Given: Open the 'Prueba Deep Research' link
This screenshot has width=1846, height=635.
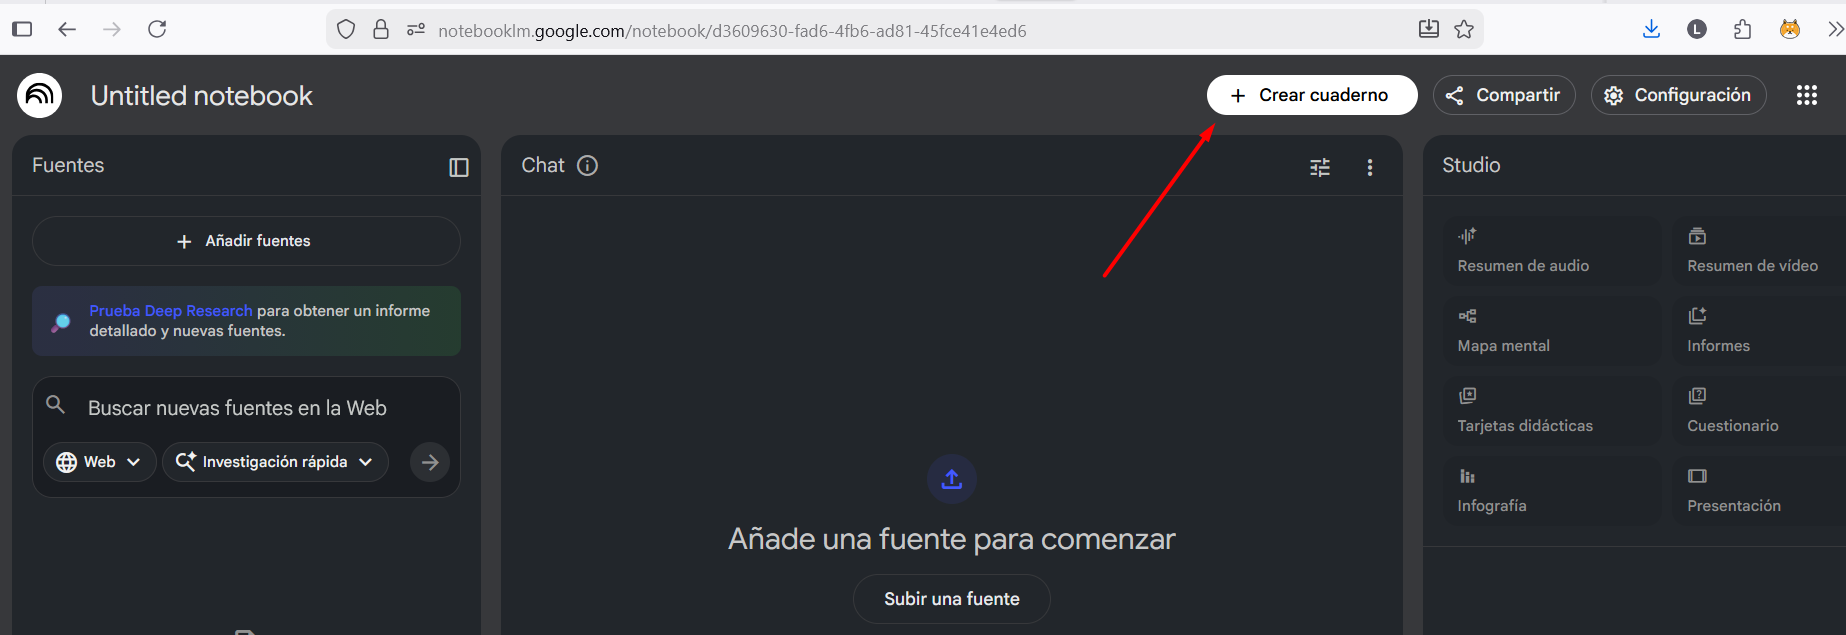Looking at the screenshot, I should [x=171, y=311].
